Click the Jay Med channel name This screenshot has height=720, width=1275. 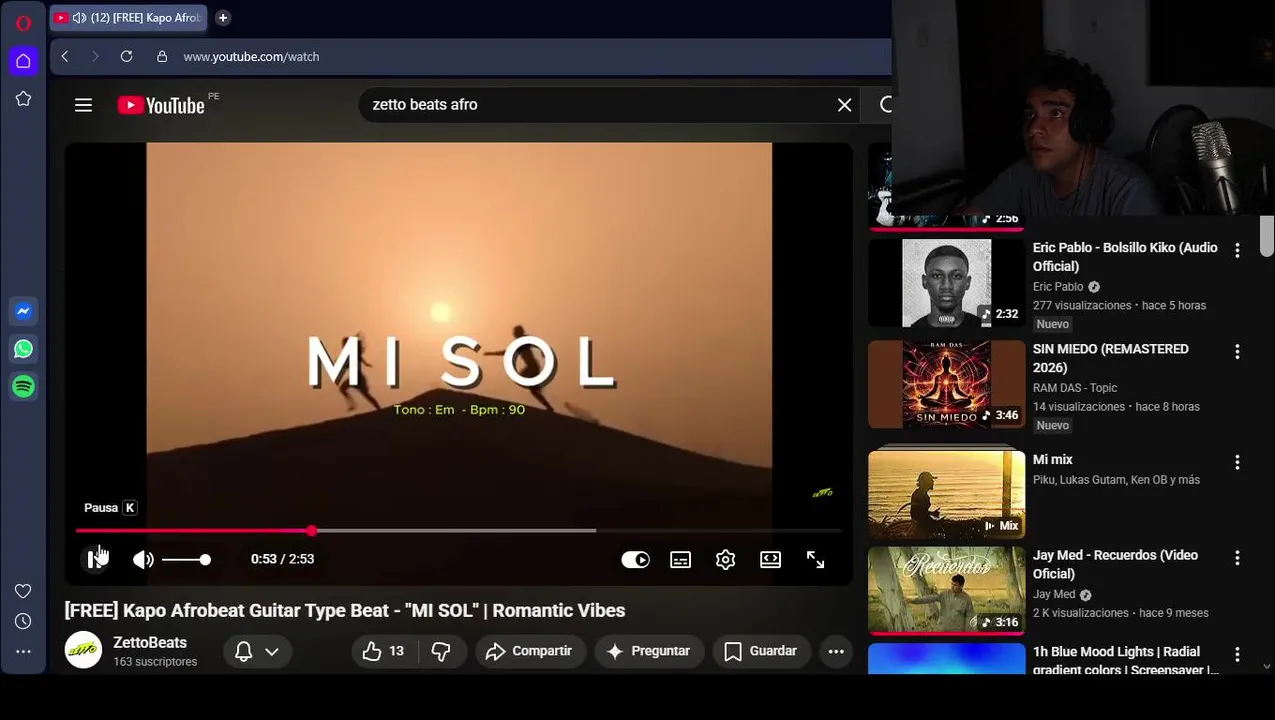1054,594
